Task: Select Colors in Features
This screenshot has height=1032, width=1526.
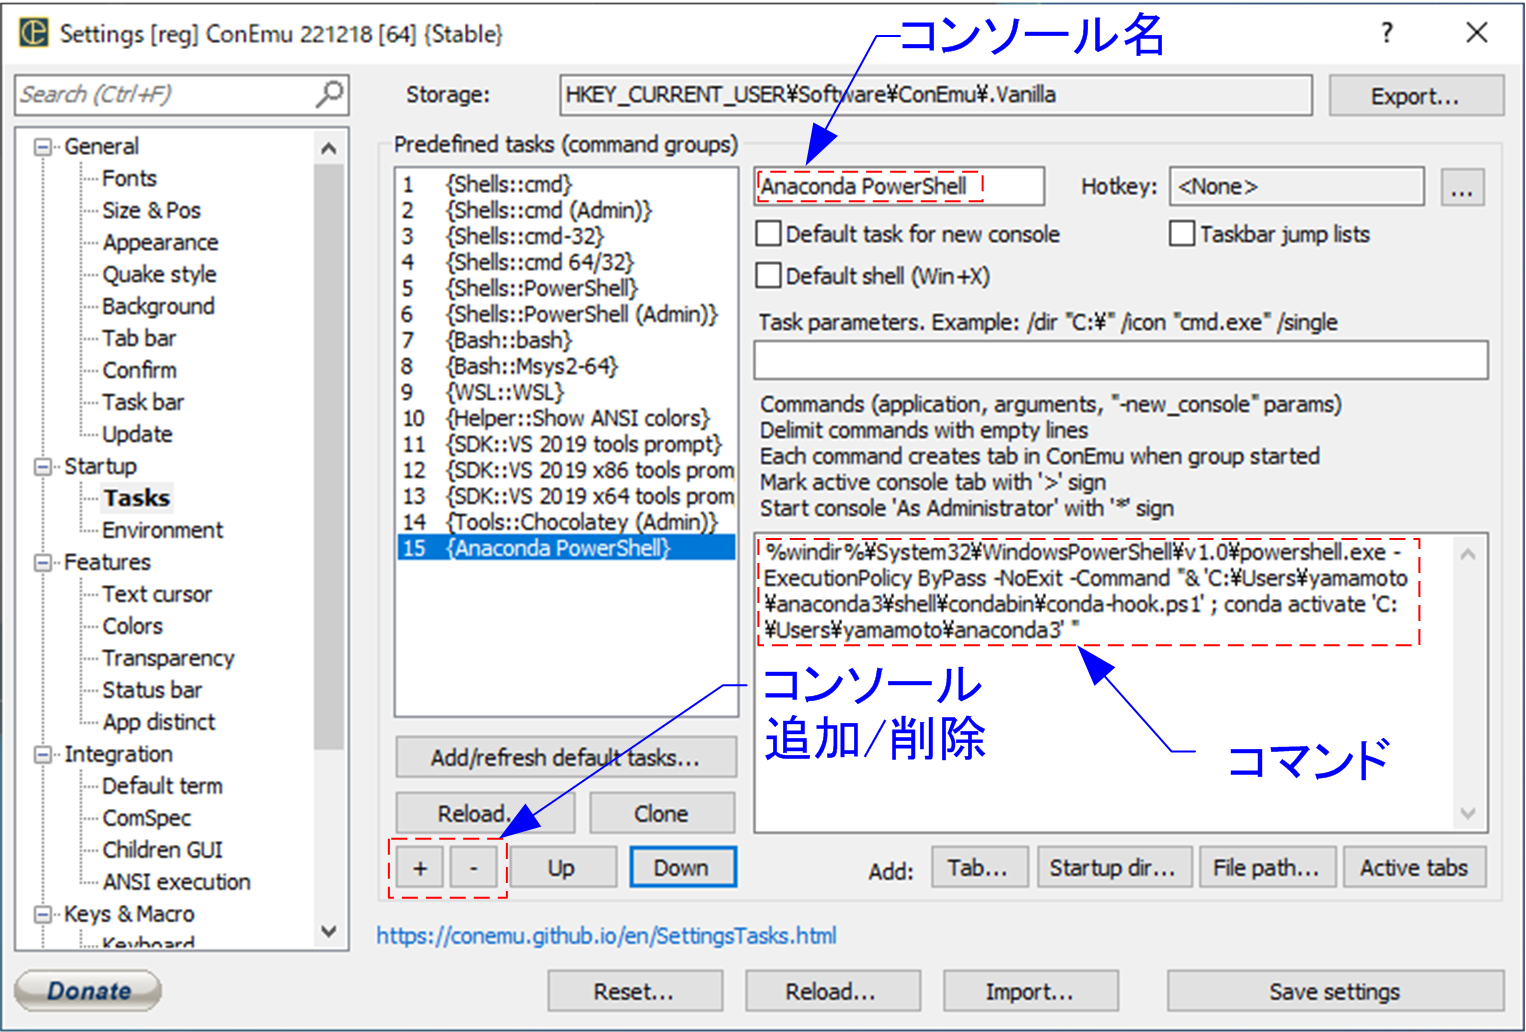Action: click(x=132, y=626)
